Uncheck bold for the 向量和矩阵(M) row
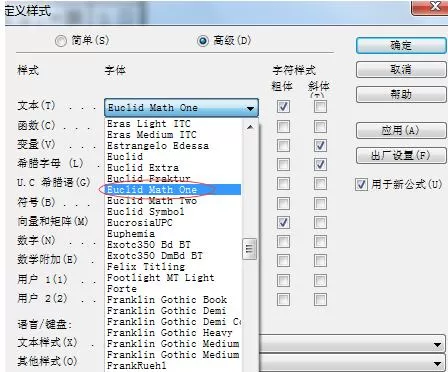This screenshot has width=448, height=372. click(283, 222)
